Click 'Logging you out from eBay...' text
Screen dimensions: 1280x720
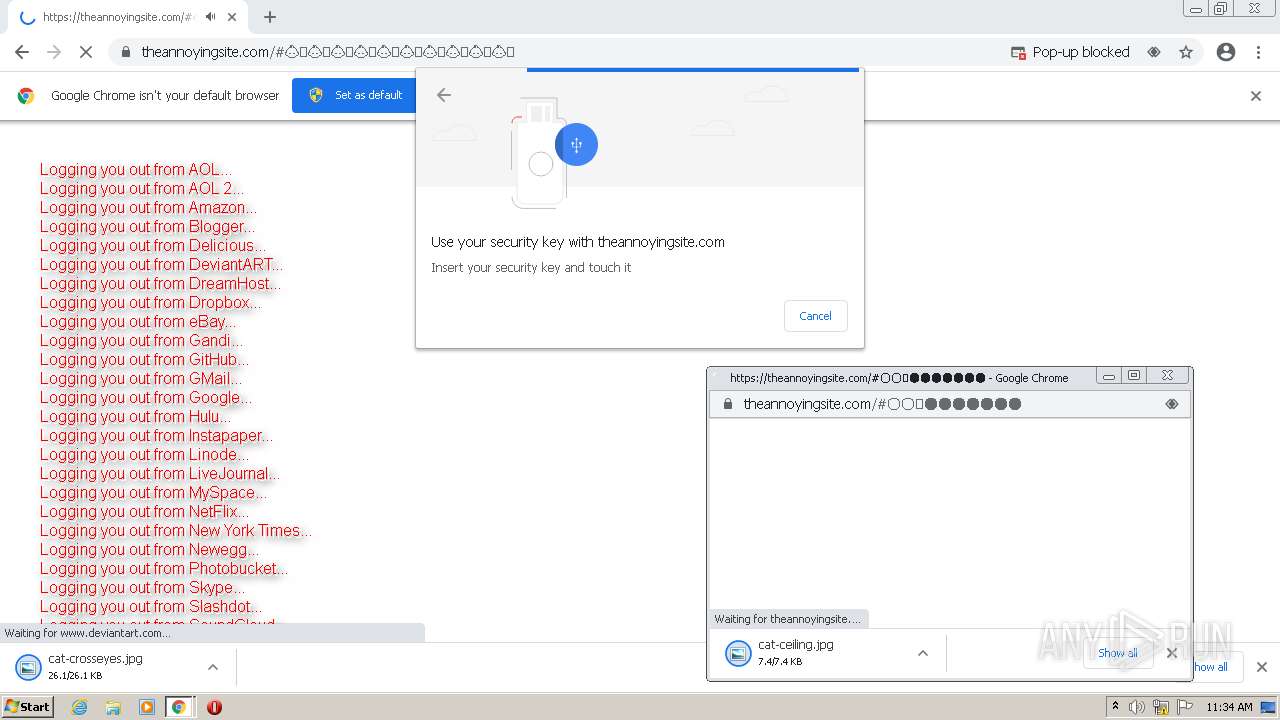click(138, 321)
